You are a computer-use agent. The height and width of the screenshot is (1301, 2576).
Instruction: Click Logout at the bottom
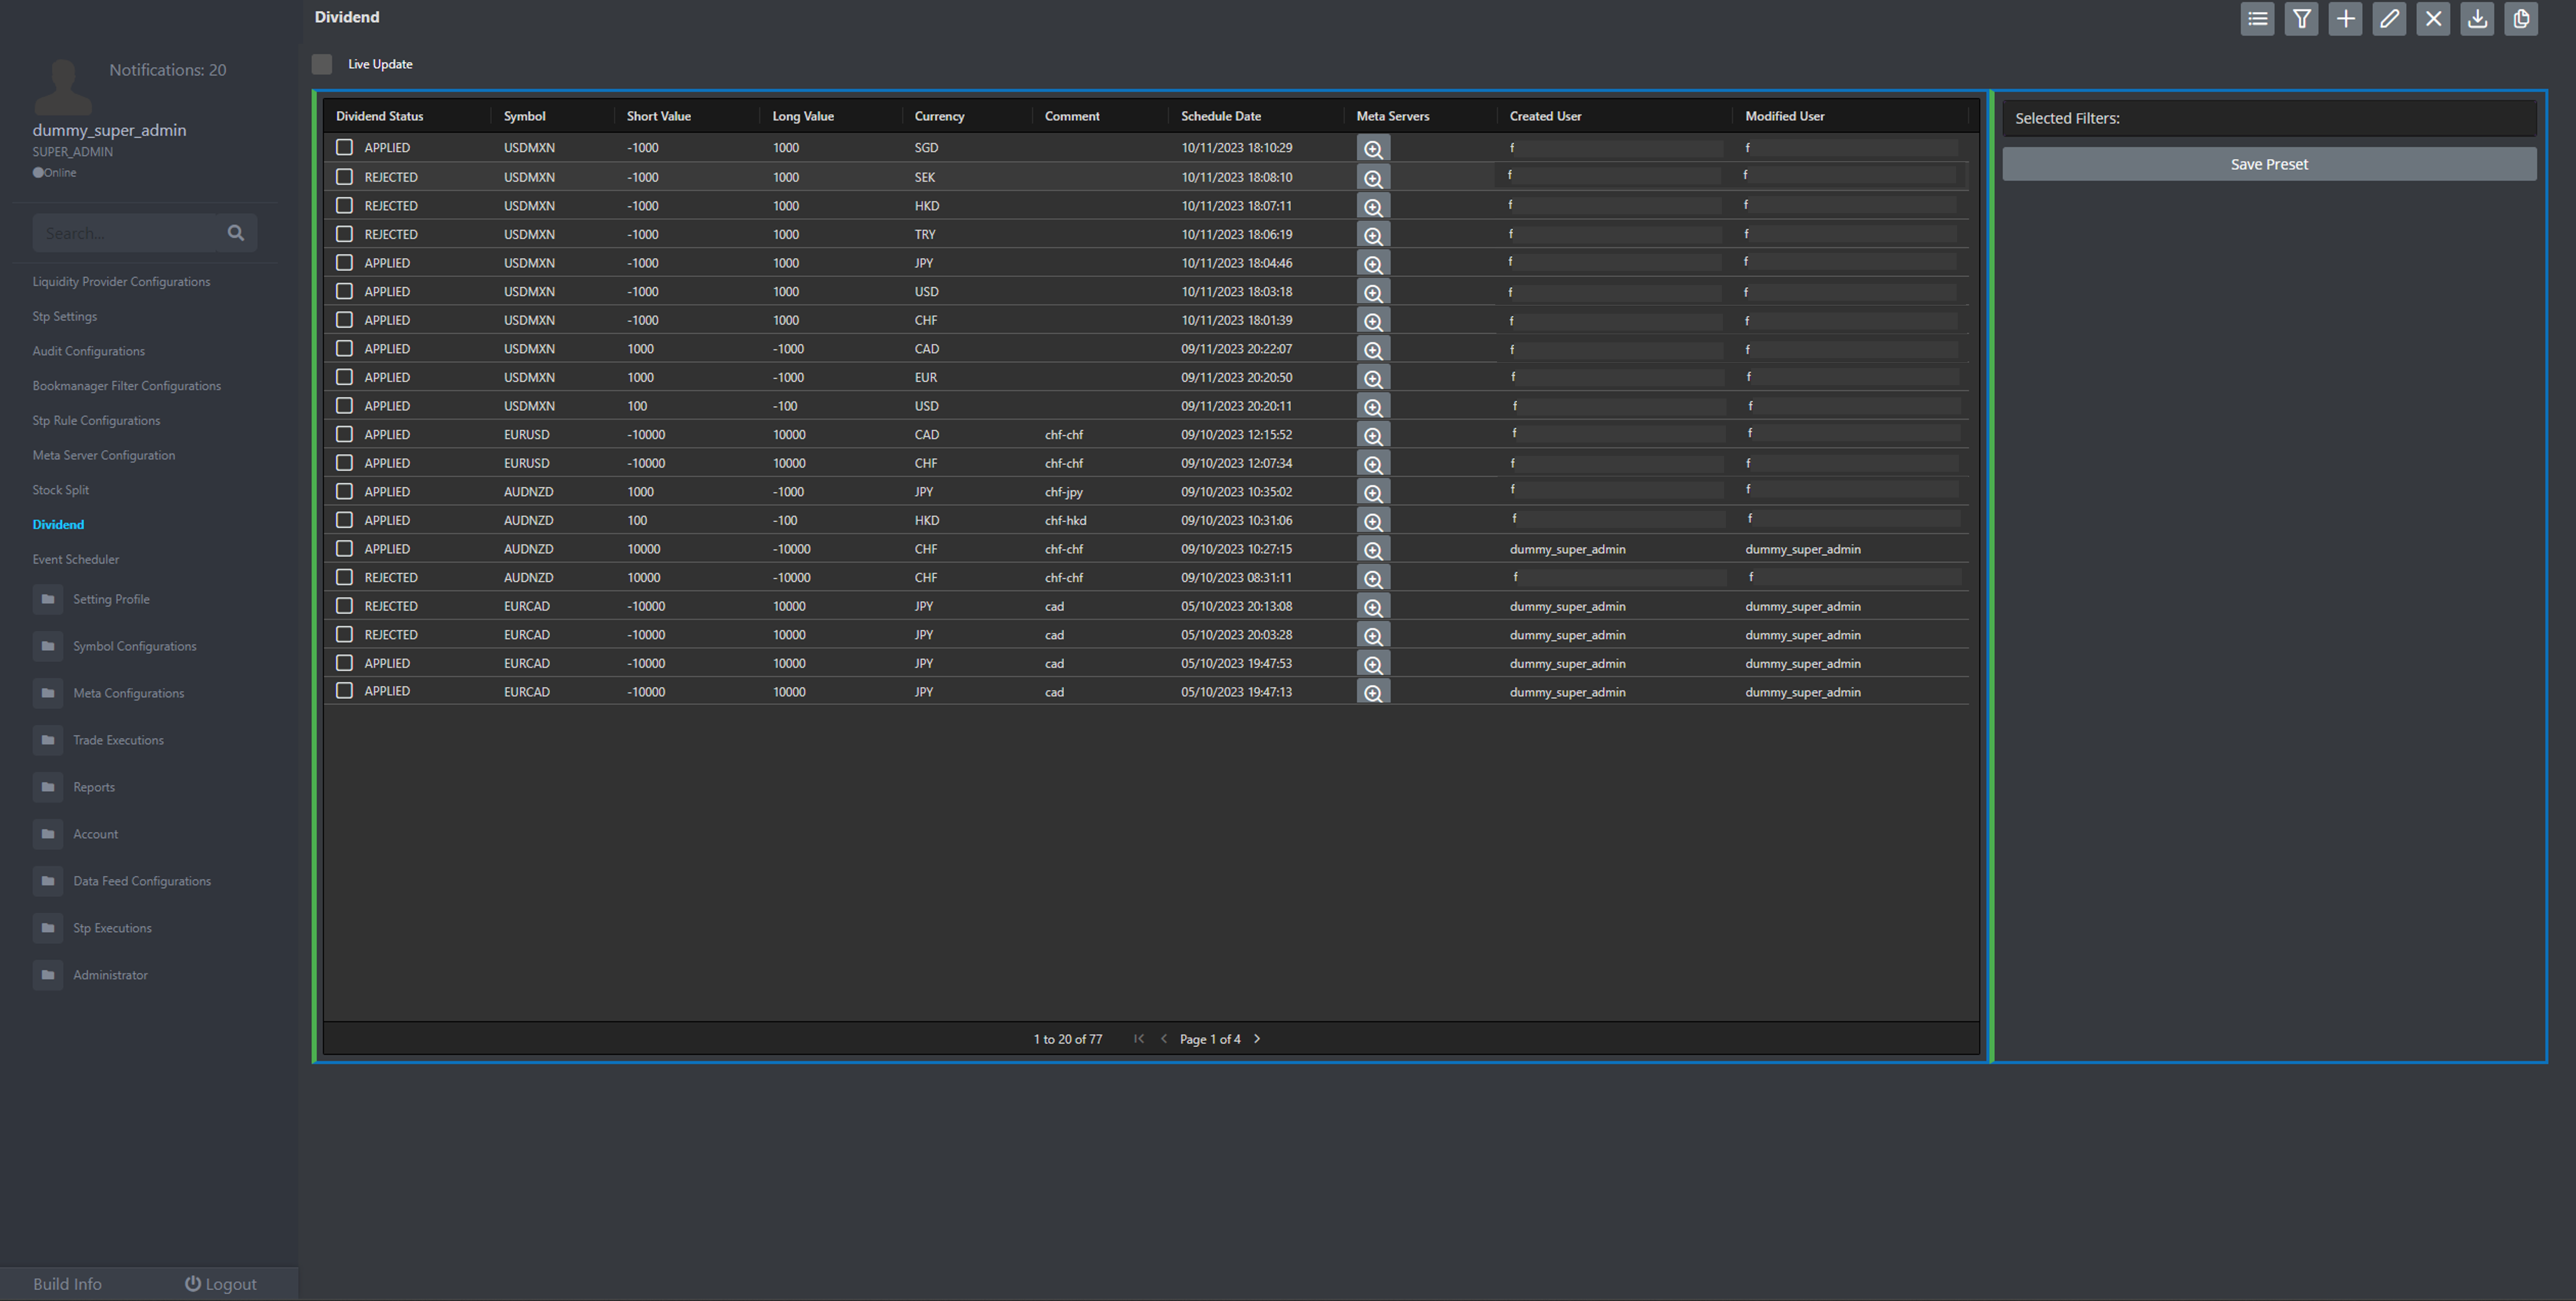tap(221, 1284)
